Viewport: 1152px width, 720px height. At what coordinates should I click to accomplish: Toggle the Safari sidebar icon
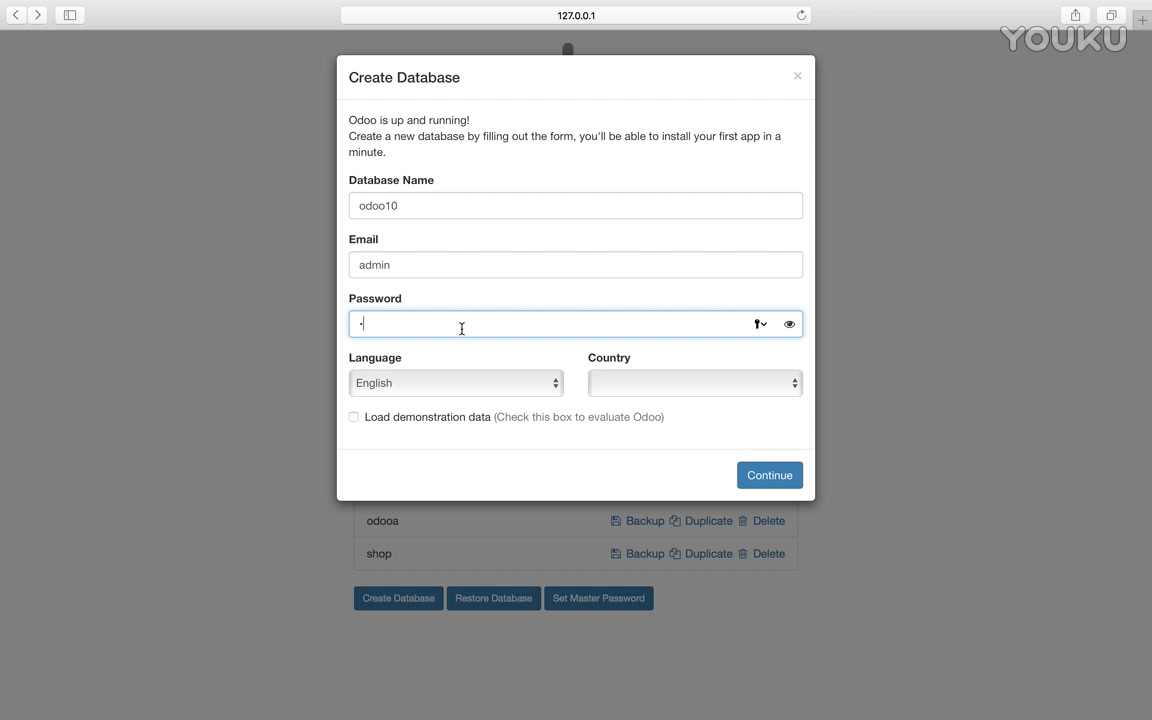(x=70, y=15)
